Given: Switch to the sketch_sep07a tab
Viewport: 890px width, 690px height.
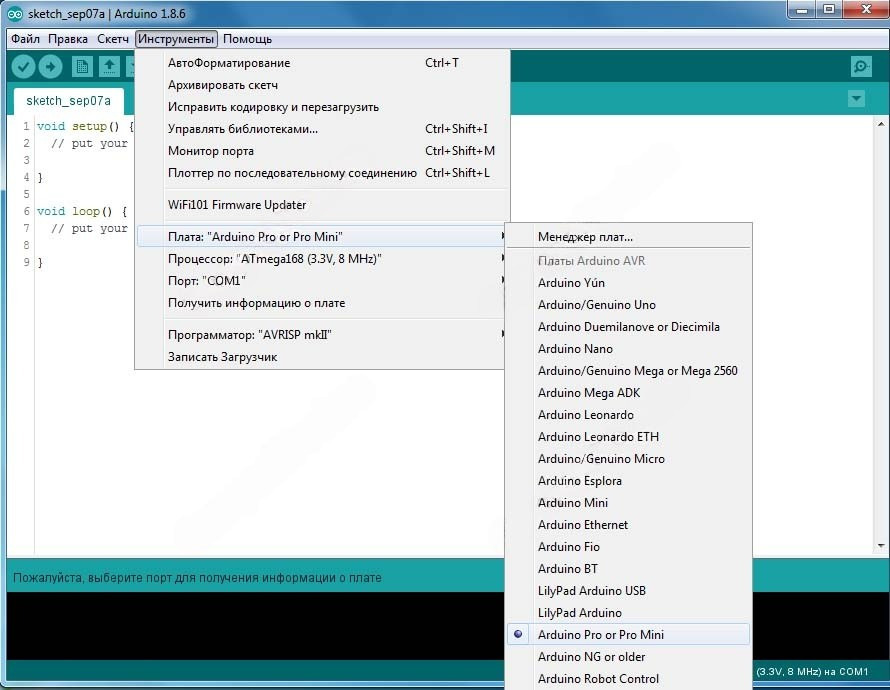Looking at the screenshot, I should pos(68,101).
